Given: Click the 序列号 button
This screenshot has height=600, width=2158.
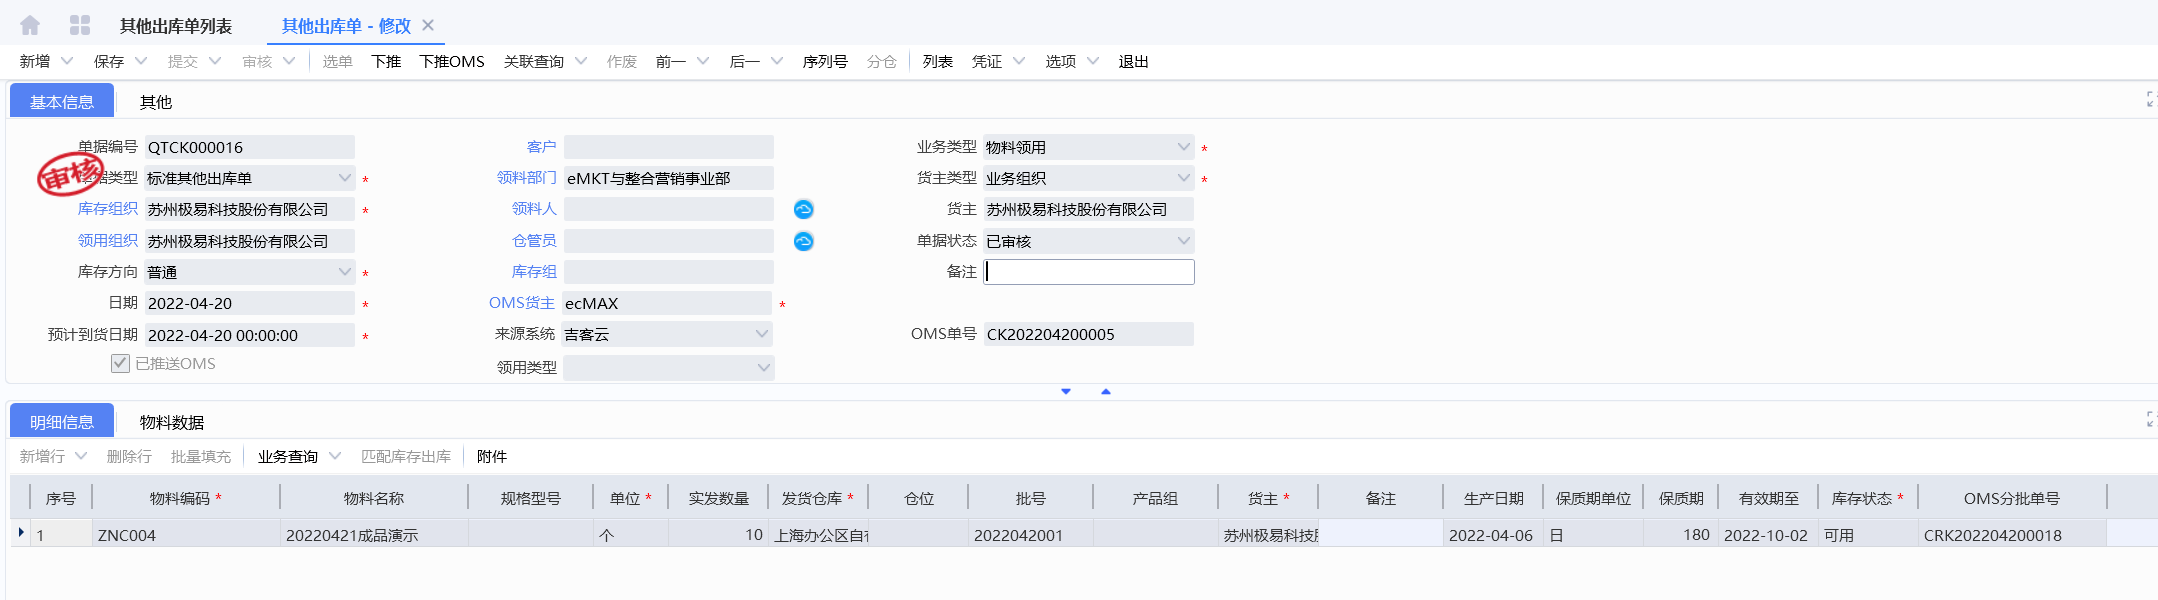Looking at the screenshot, I should 825,61.
